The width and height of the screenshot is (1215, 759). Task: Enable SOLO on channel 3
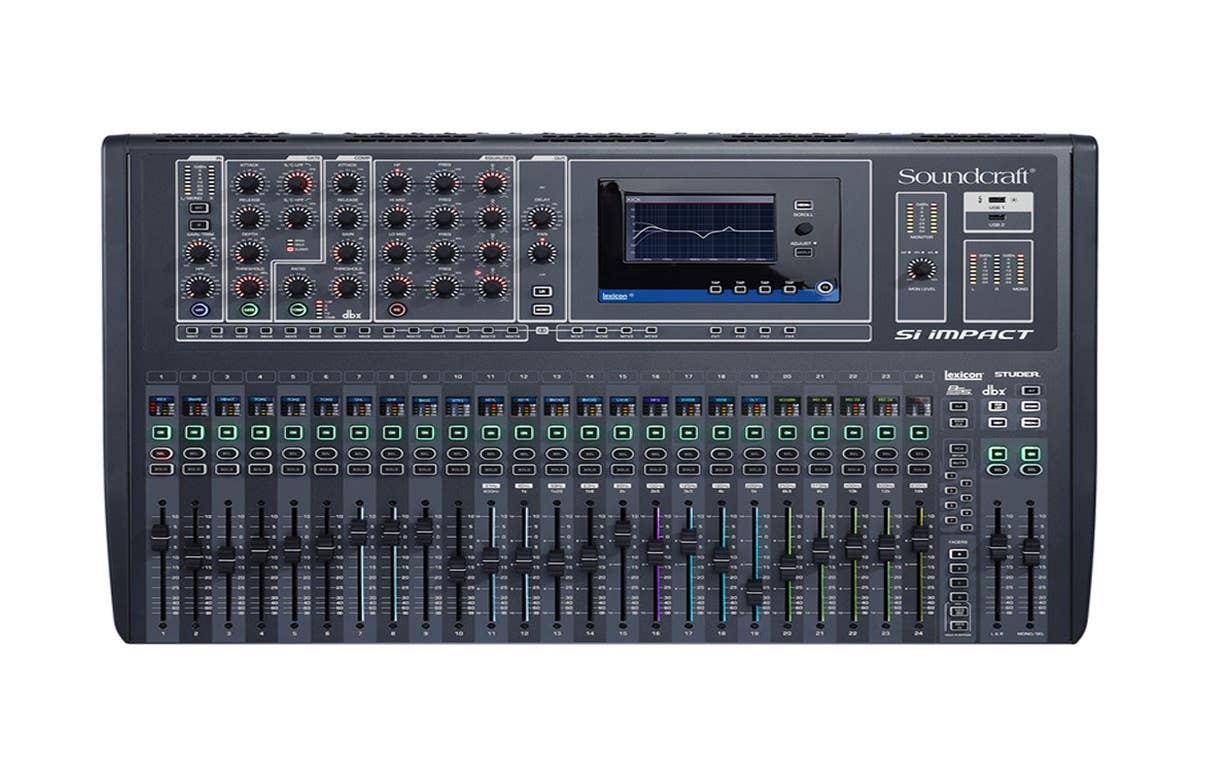point(227,468)
